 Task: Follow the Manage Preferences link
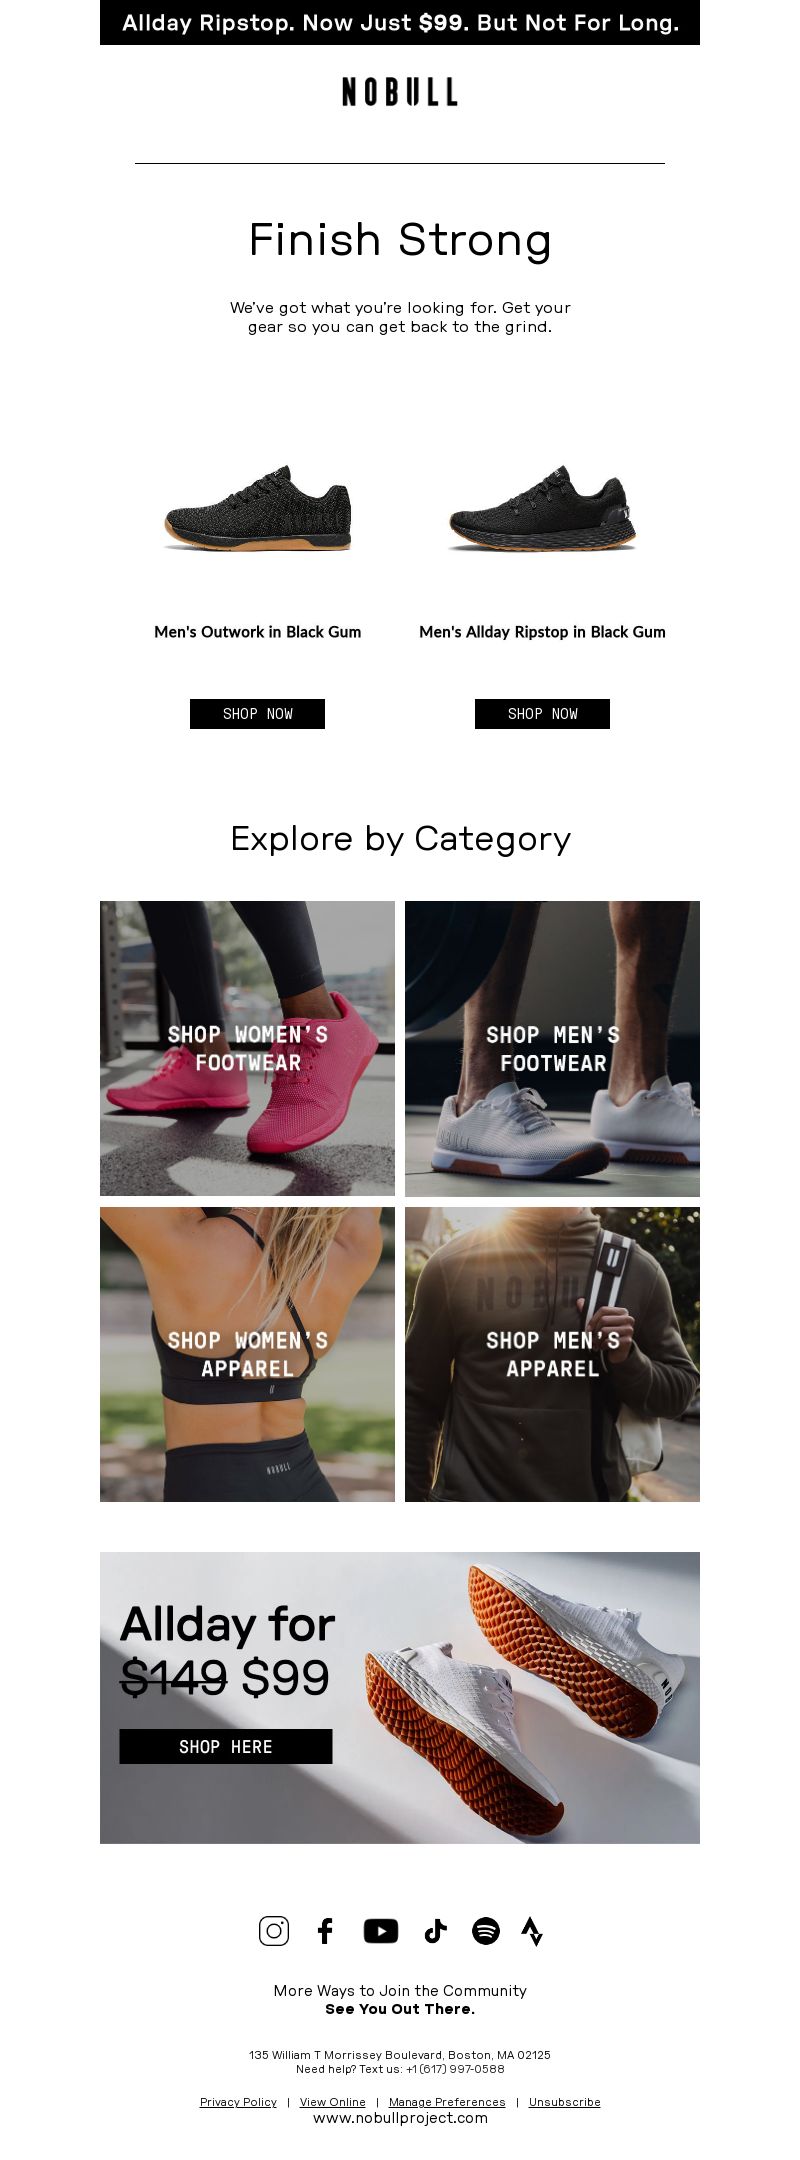447,2101
